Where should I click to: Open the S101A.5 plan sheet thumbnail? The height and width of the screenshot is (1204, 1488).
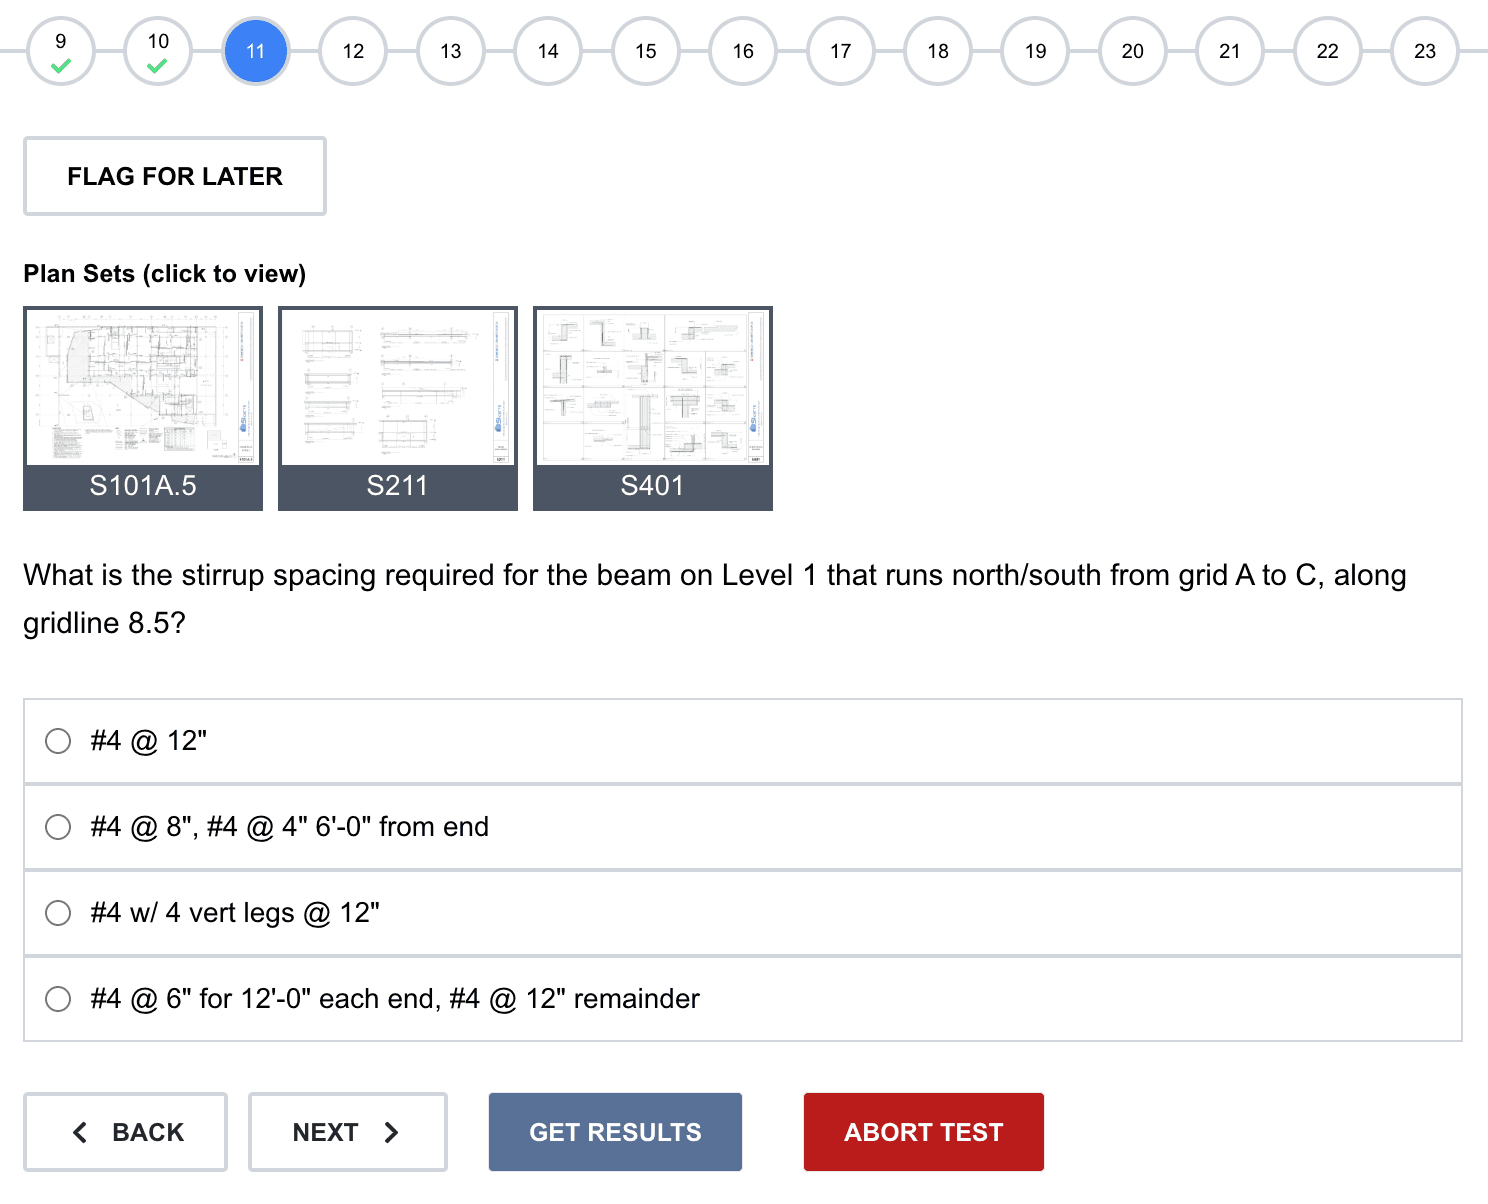[x=143, y=408]
